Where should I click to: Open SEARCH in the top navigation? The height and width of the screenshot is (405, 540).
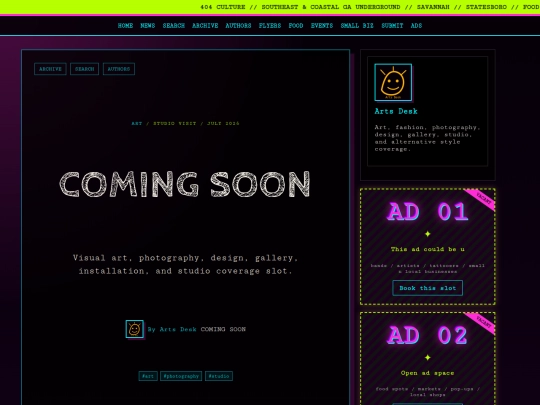coord(174,25)
